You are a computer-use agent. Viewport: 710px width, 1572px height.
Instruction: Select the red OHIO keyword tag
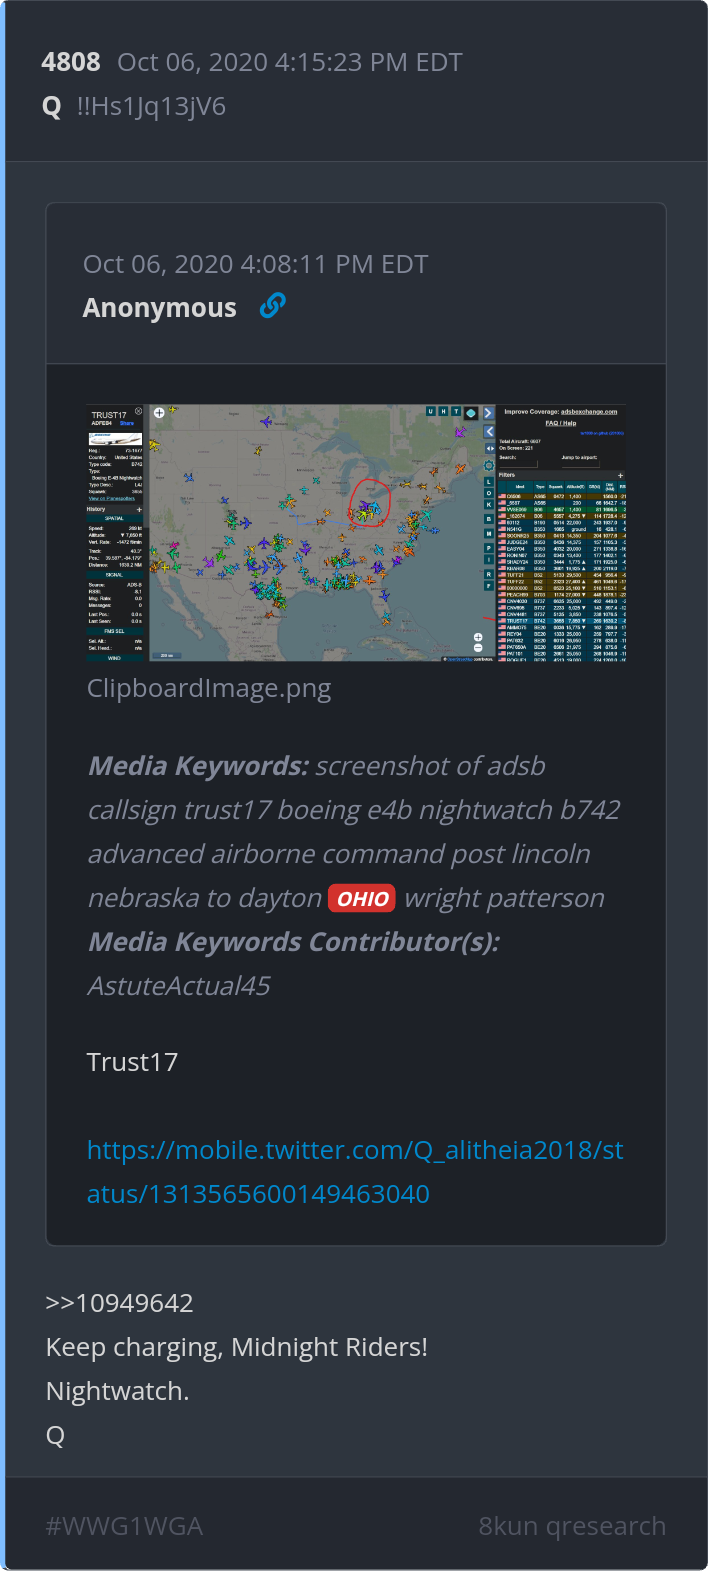(362, 898)
